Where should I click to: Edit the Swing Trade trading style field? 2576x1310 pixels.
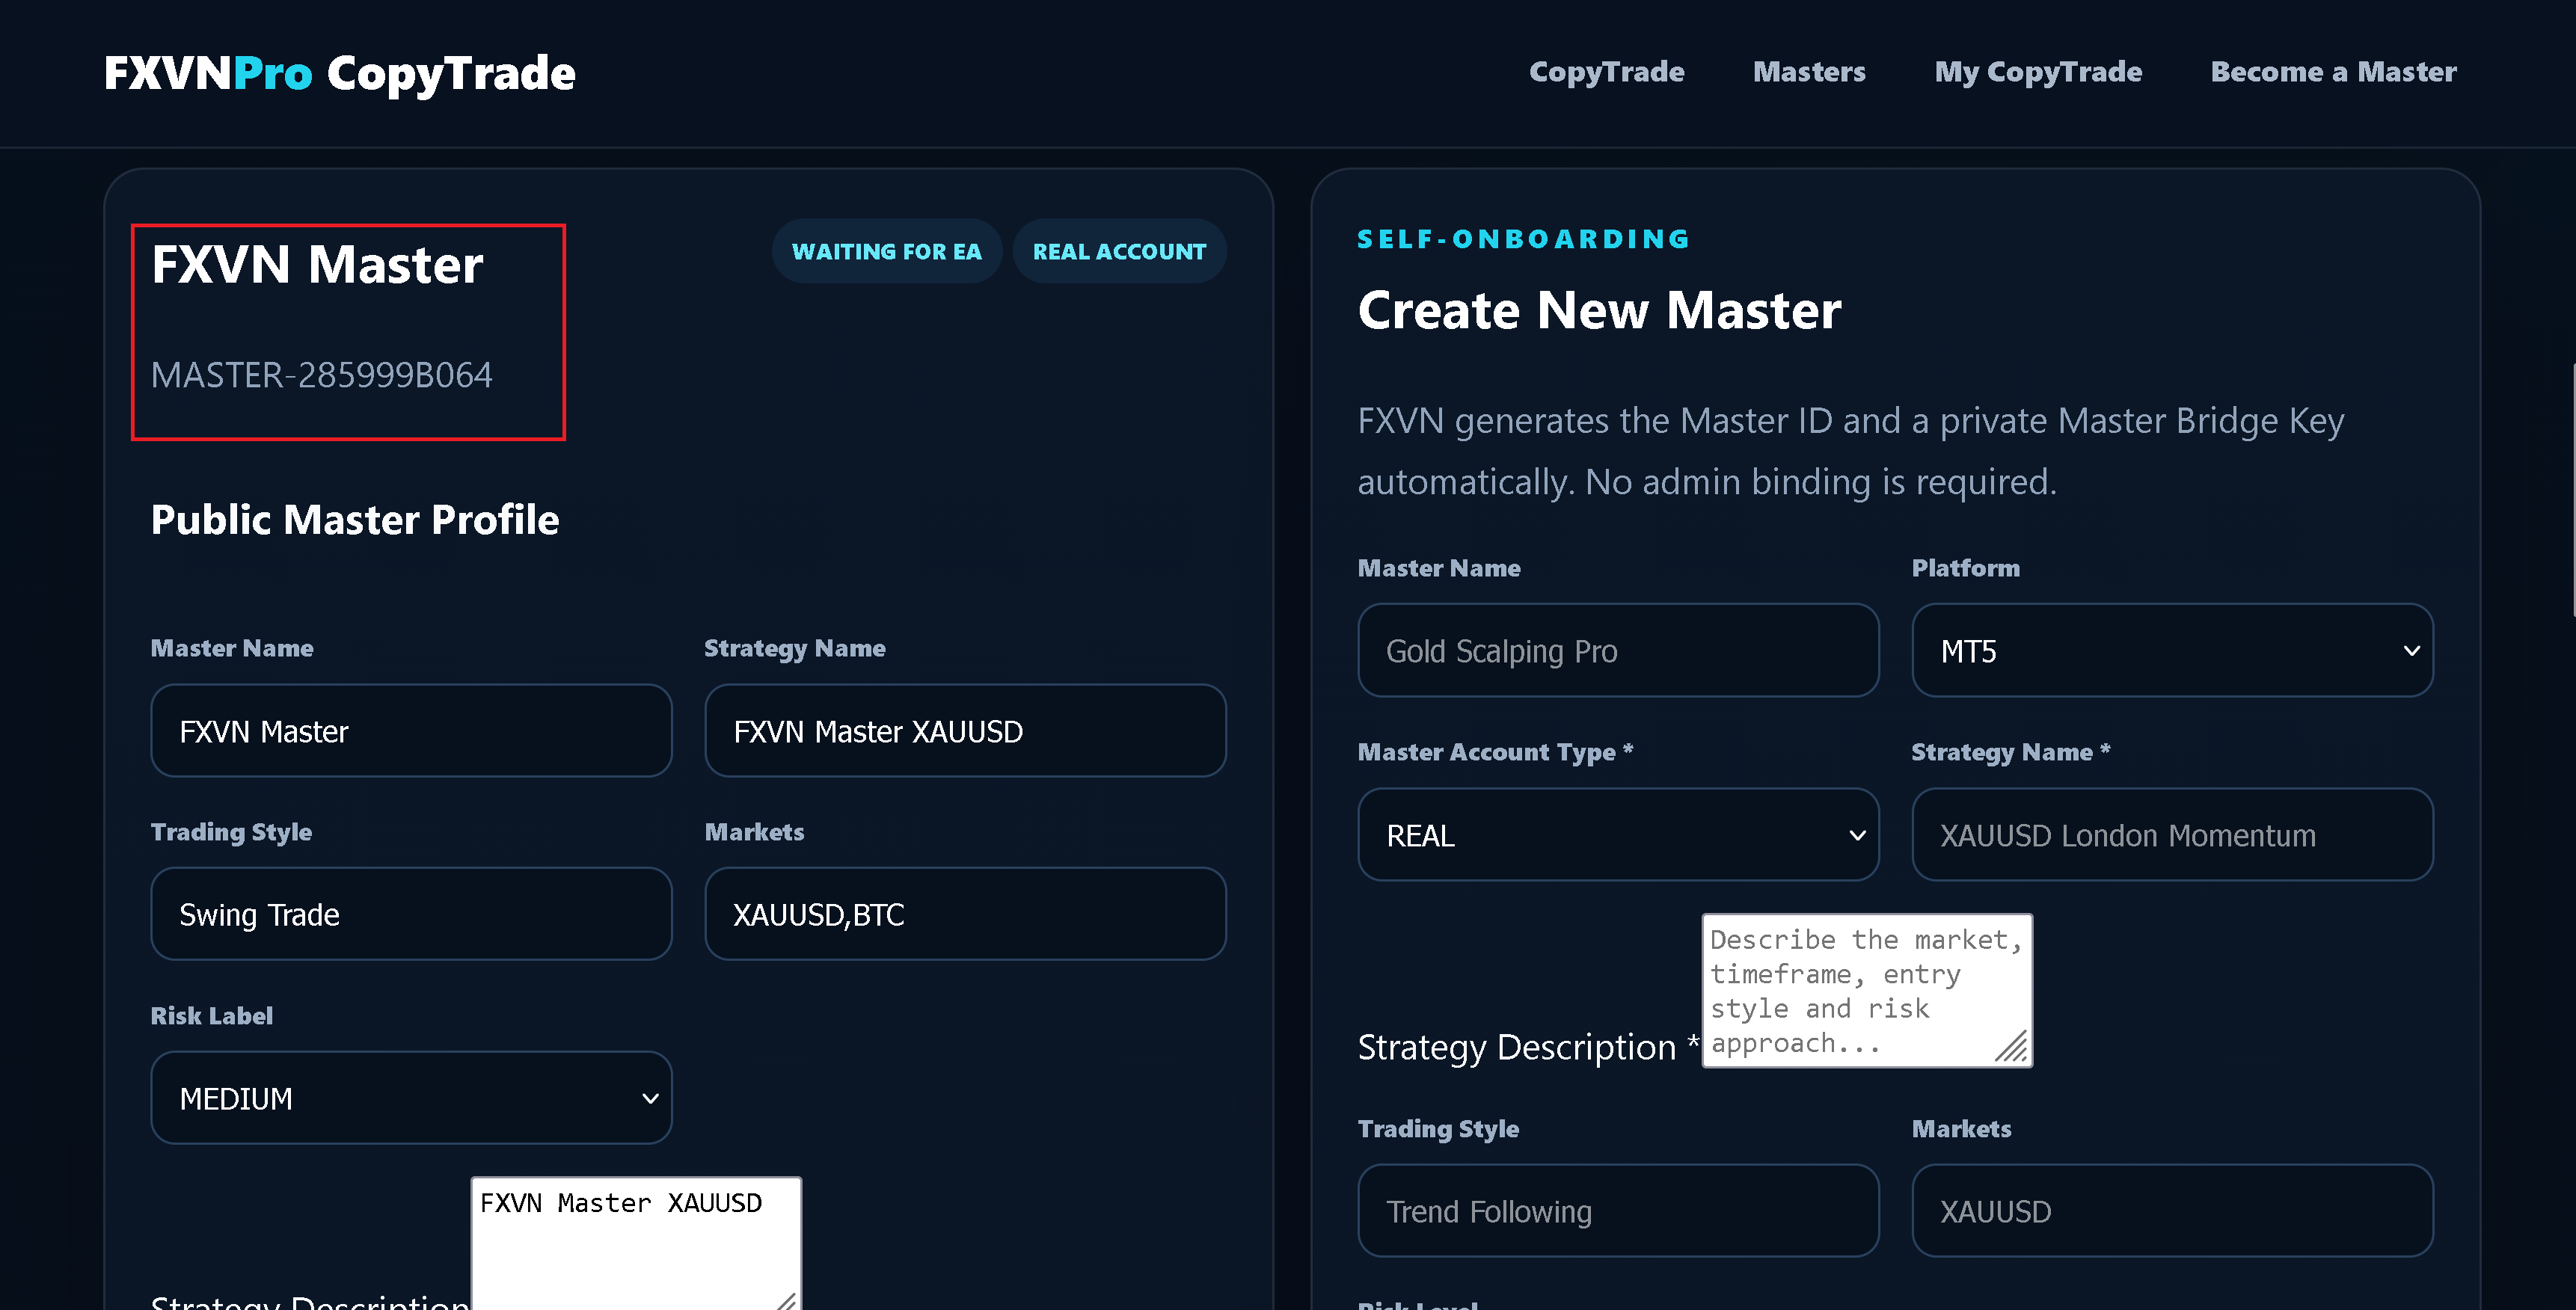411,914
